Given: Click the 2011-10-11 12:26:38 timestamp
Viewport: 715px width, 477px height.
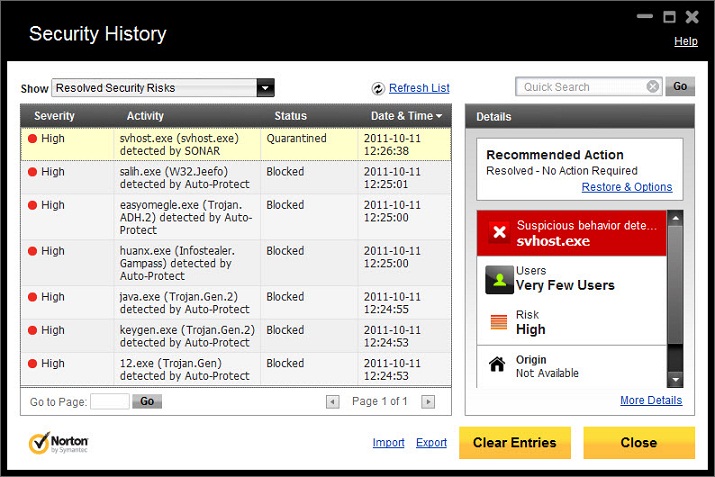Looking at the screenshot, I should point(392,145).
